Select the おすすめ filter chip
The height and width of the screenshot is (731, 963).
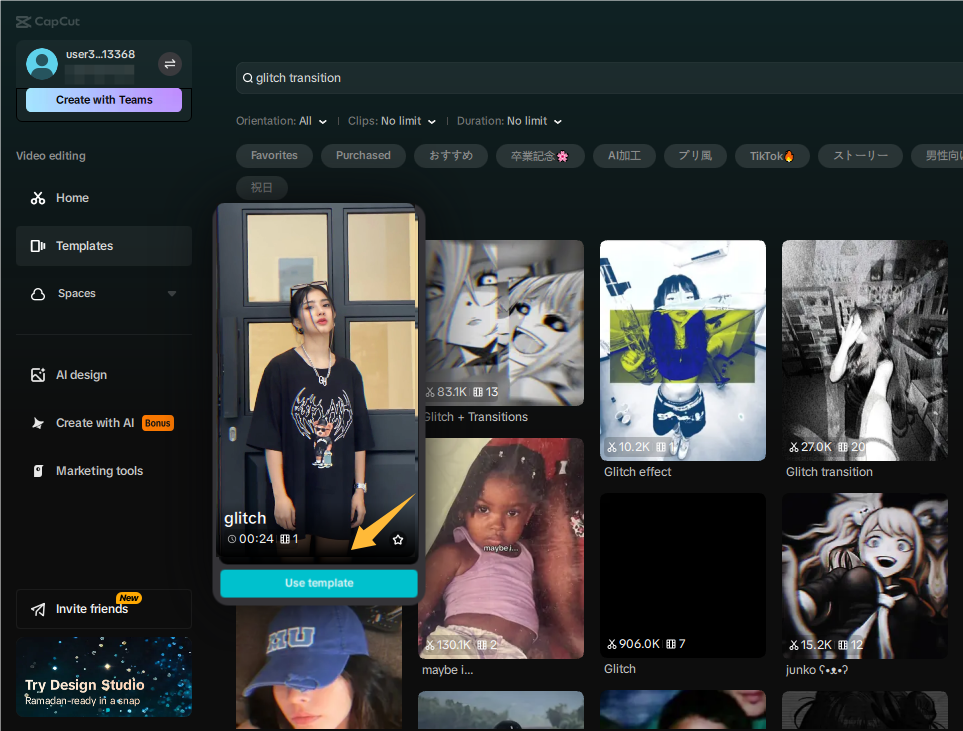[451, 155]
